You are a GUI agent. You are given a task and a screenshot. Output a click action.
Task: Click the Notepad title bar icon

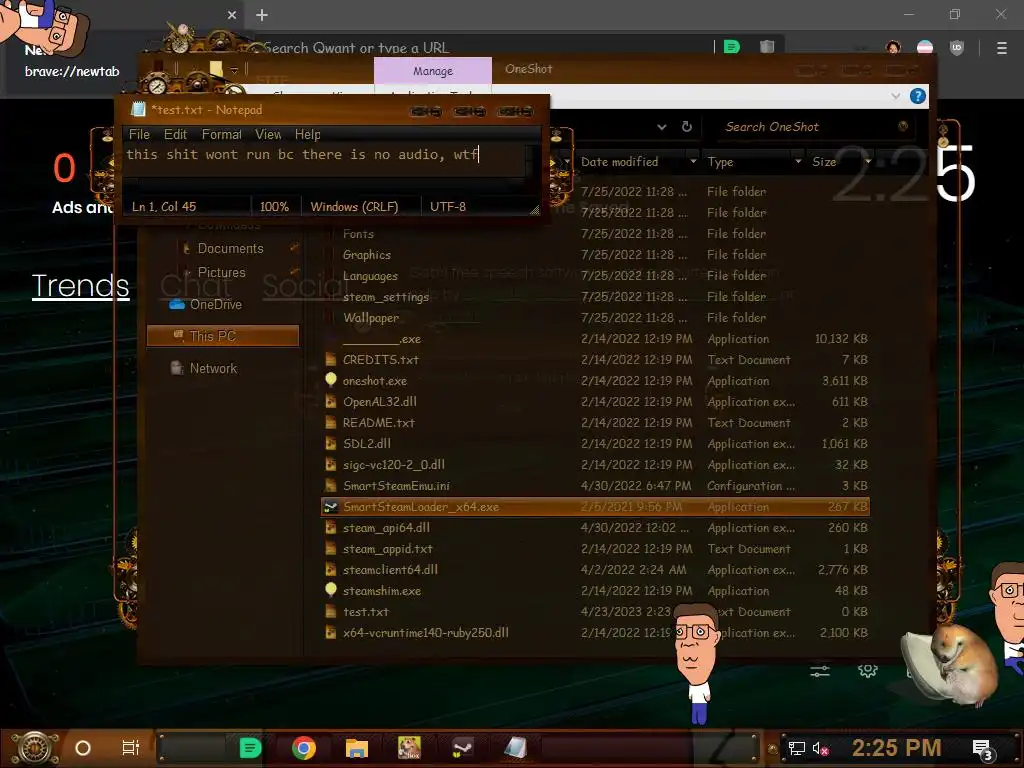pyautogui.click(x=137, y=110)
